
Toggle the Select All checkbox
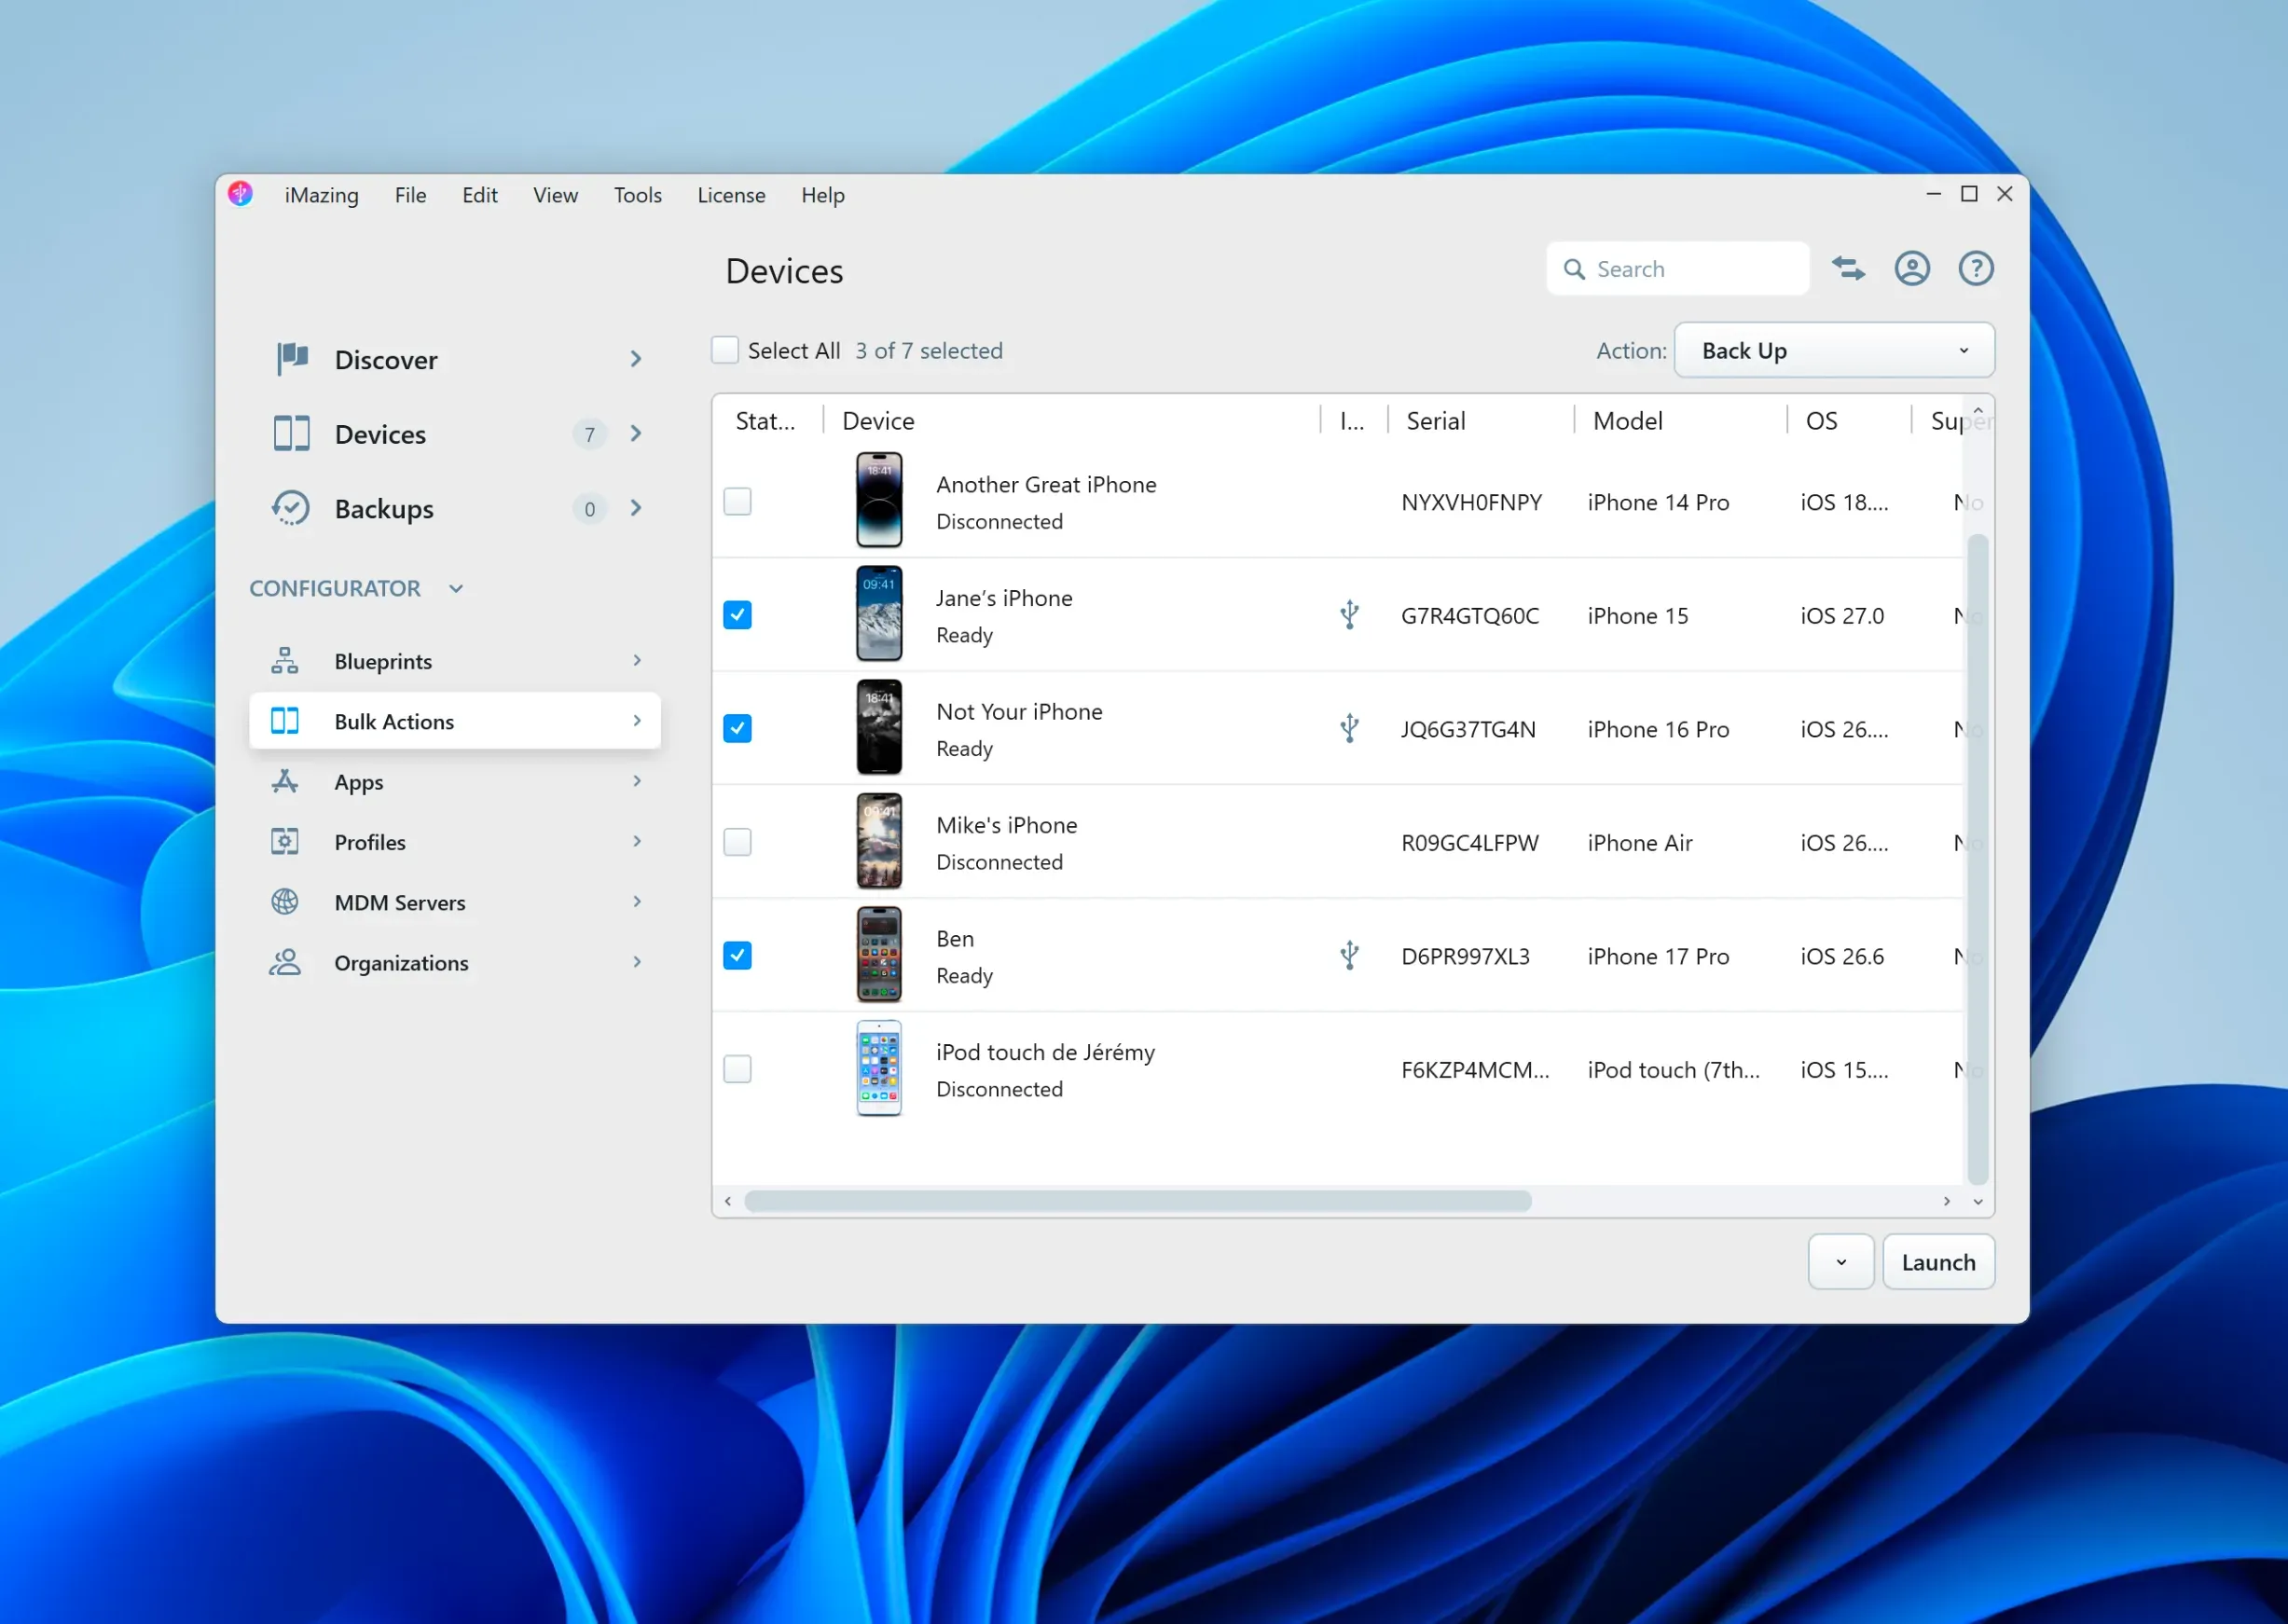click(x=725, y=350)
